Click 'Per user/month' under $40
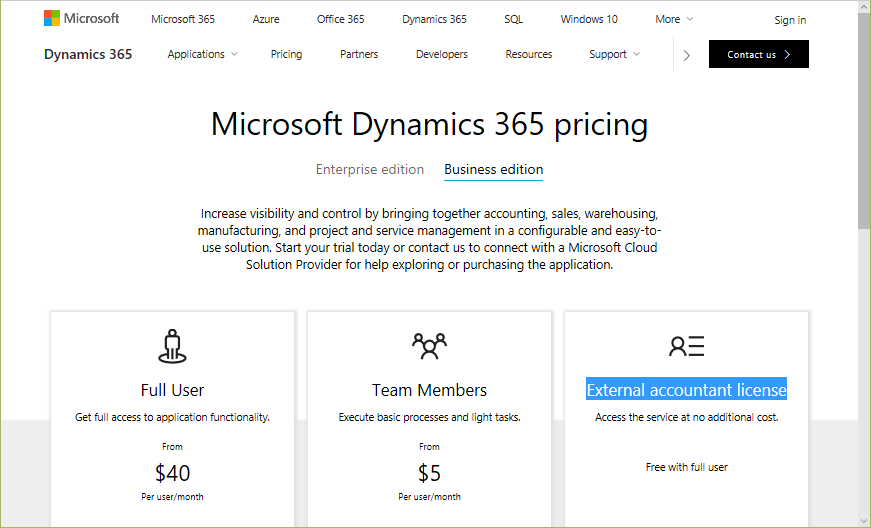The width and height of the screenshot is (871, 528). [172, 497]
